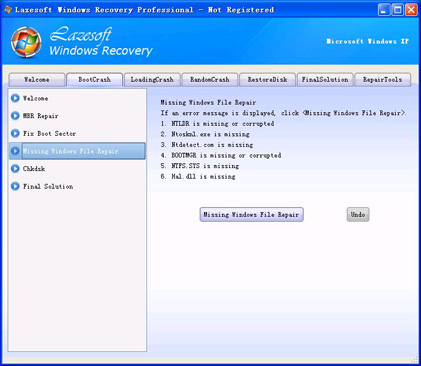Switch to the RepairTools tab
The width and height of the screenshot is (421, 366).
coord(383,80)
